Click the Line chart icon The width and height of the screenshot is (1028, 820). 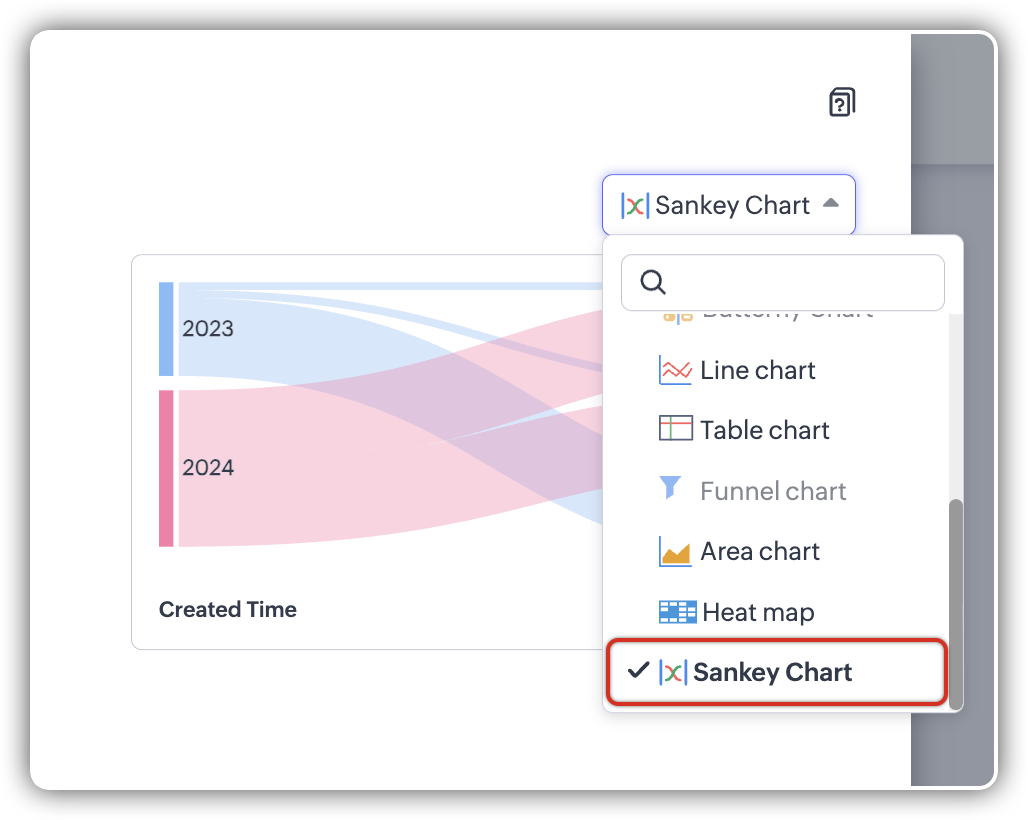coord(675,370)
